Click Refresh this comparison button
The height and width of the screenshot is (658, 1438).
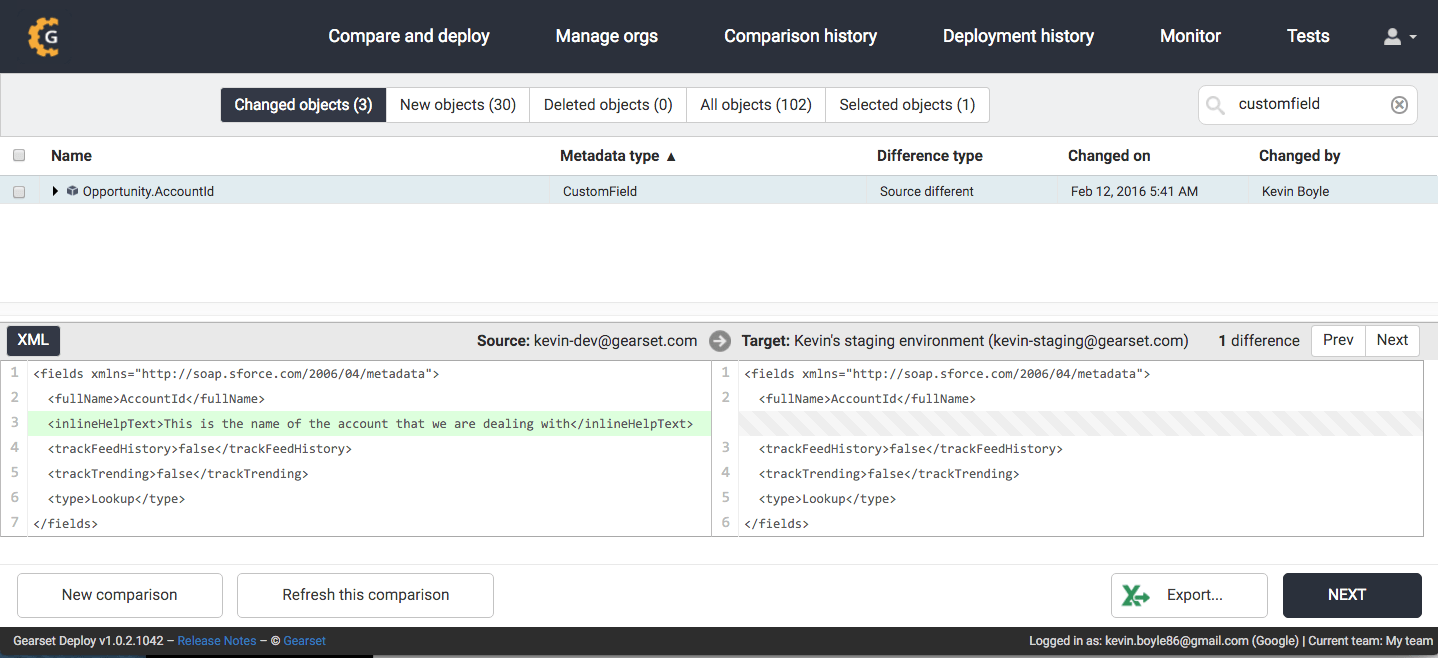click(365, 595)
